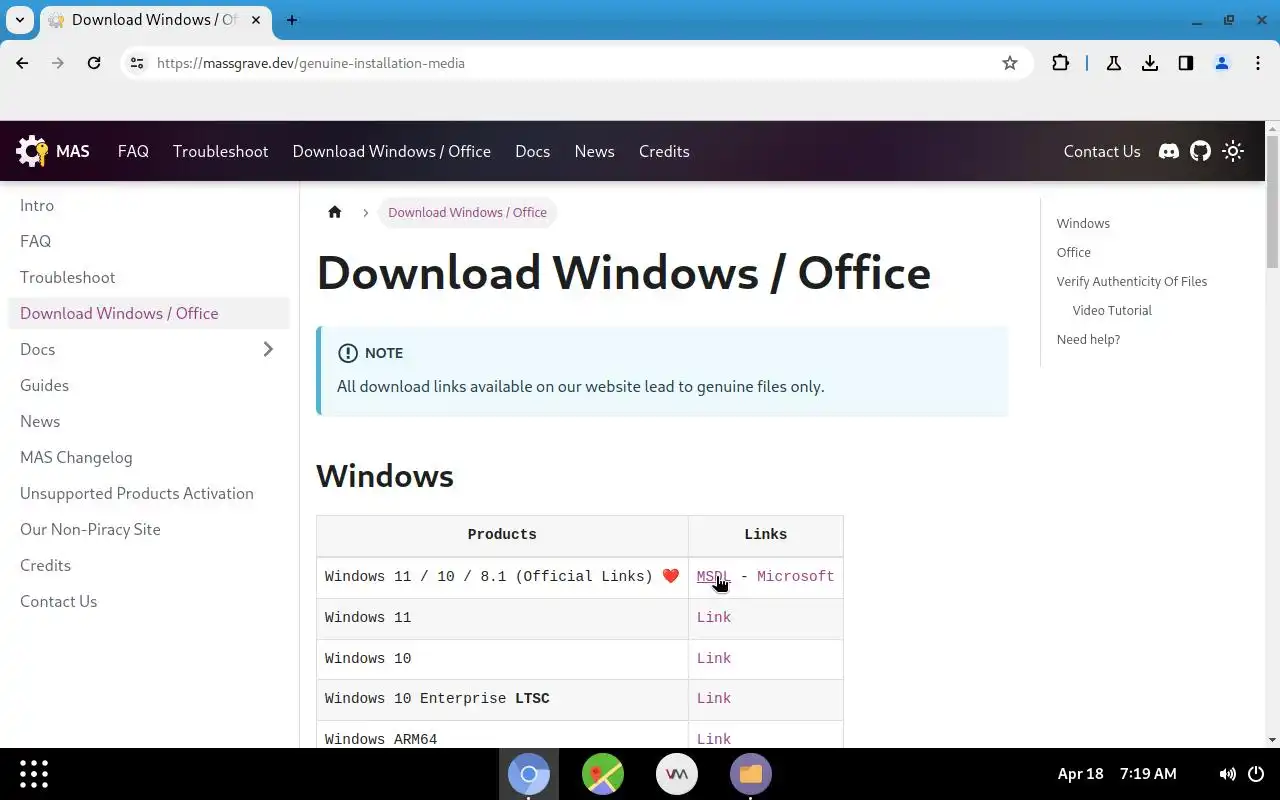Open the Windows 10 row Link
The image size is (1280, 800).
click(714, 658)
